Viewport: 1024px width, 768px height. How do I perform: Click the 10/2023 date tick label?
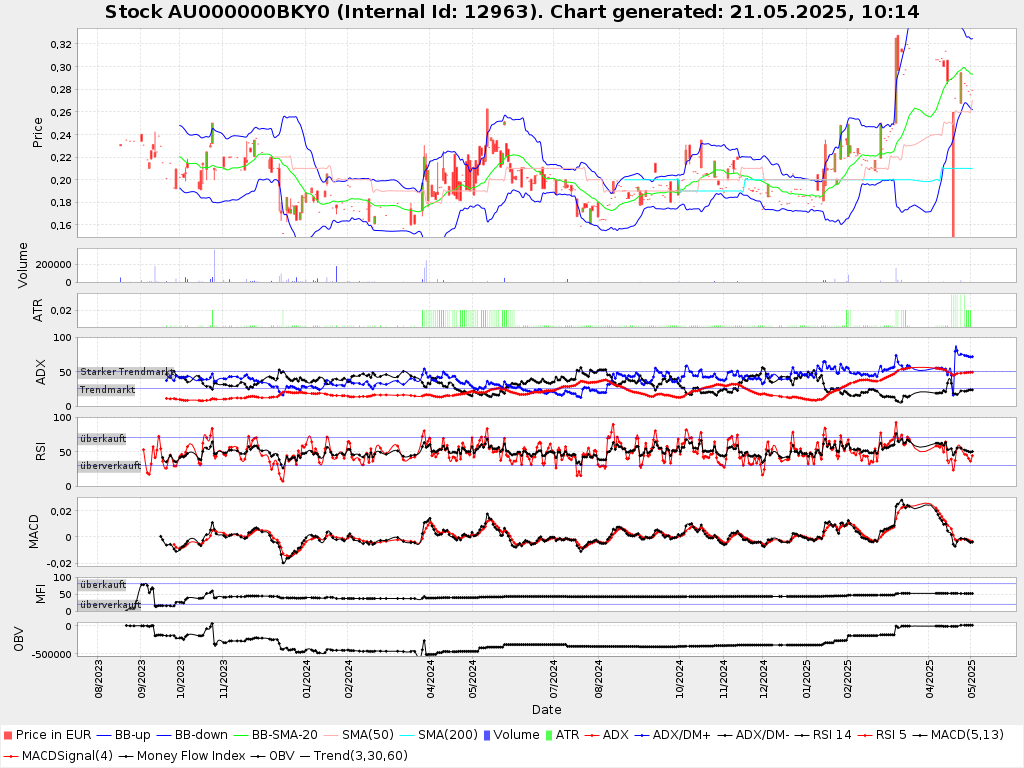[x=180, y=679]
